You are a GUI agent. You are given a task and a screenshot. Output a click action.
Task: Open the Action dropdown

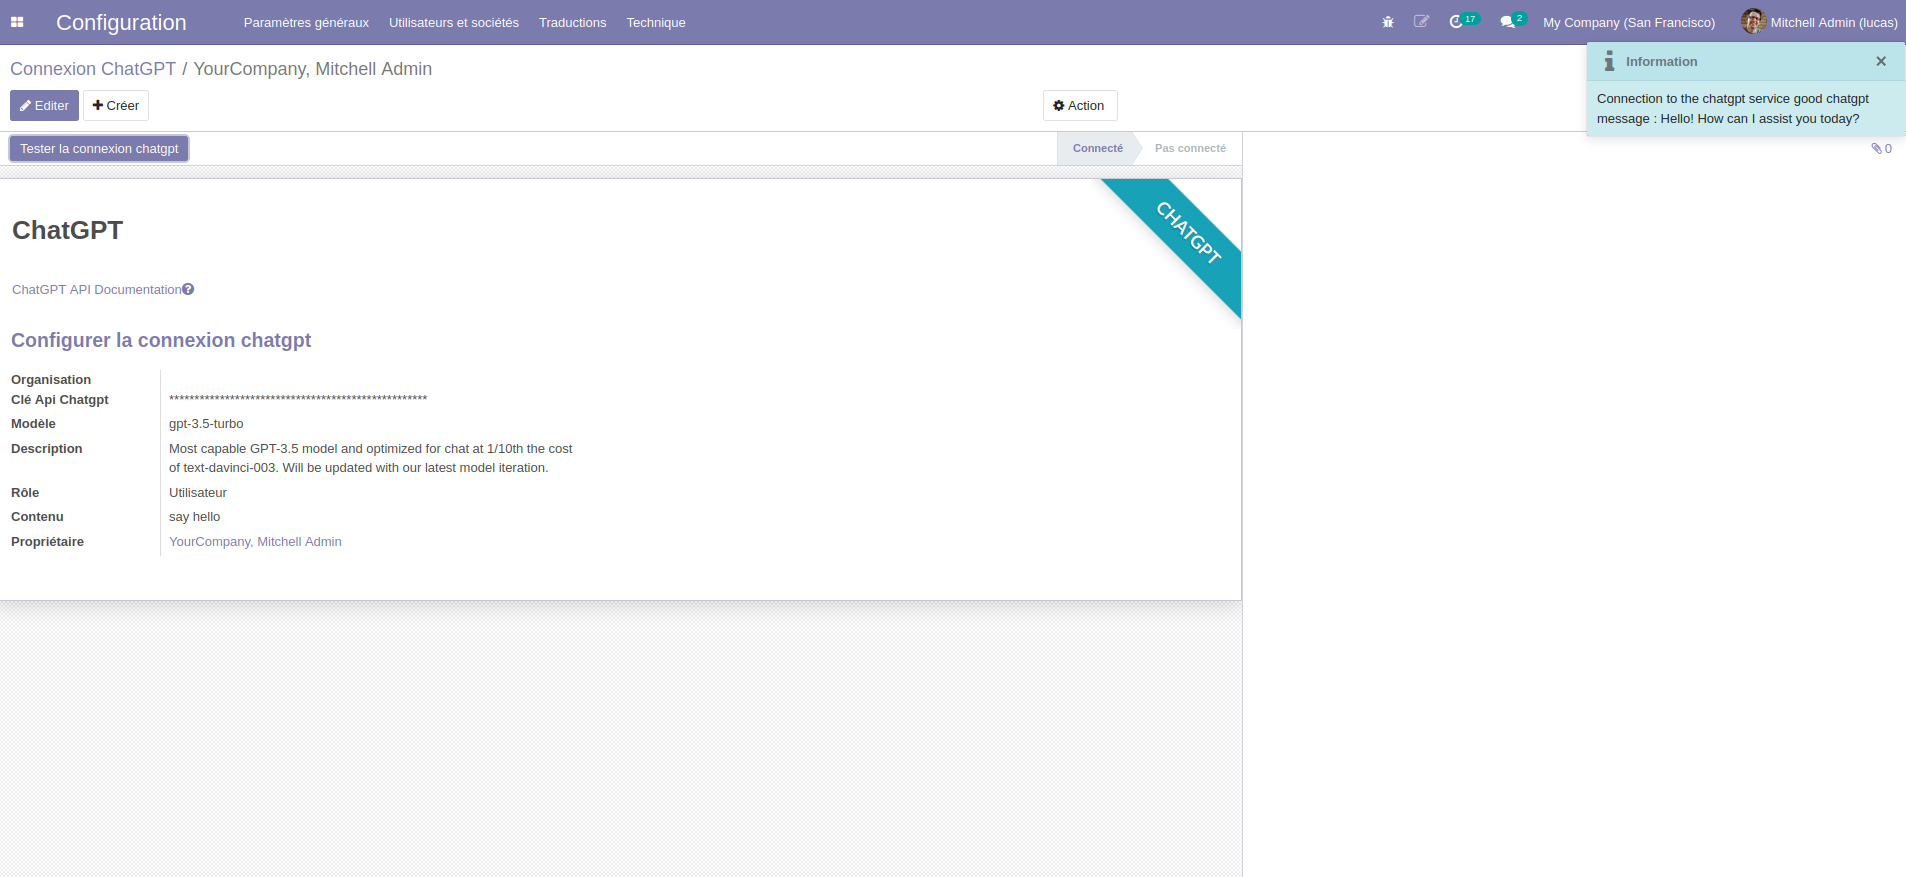(1080, 105)
